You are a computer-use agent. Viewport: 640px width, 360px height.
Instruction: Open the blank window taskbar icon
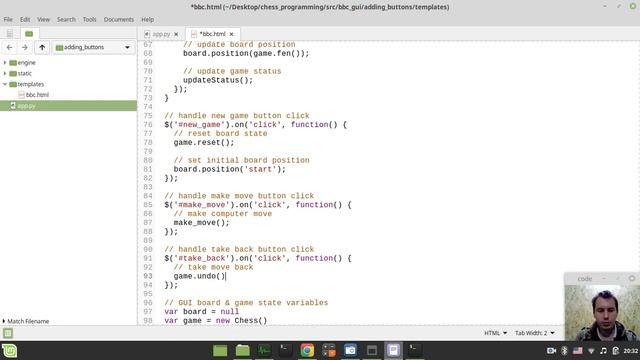coord(372,351)
